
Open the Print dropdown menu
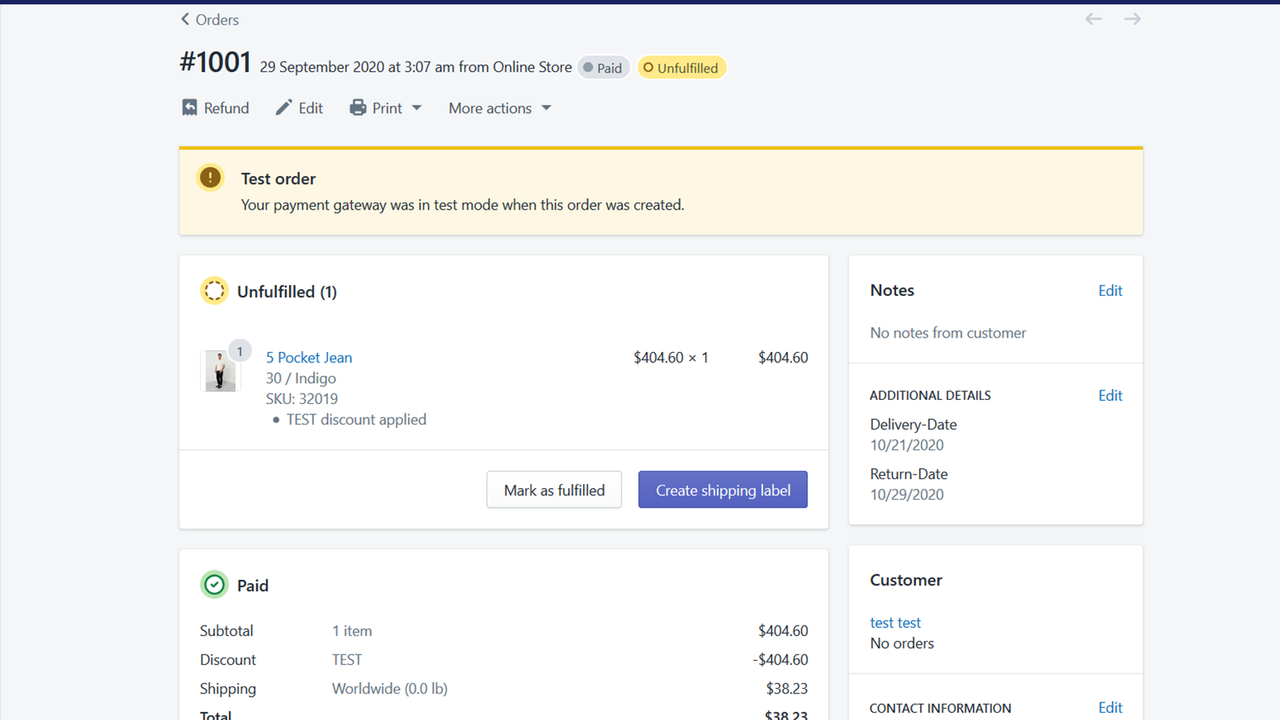point(417,108)
